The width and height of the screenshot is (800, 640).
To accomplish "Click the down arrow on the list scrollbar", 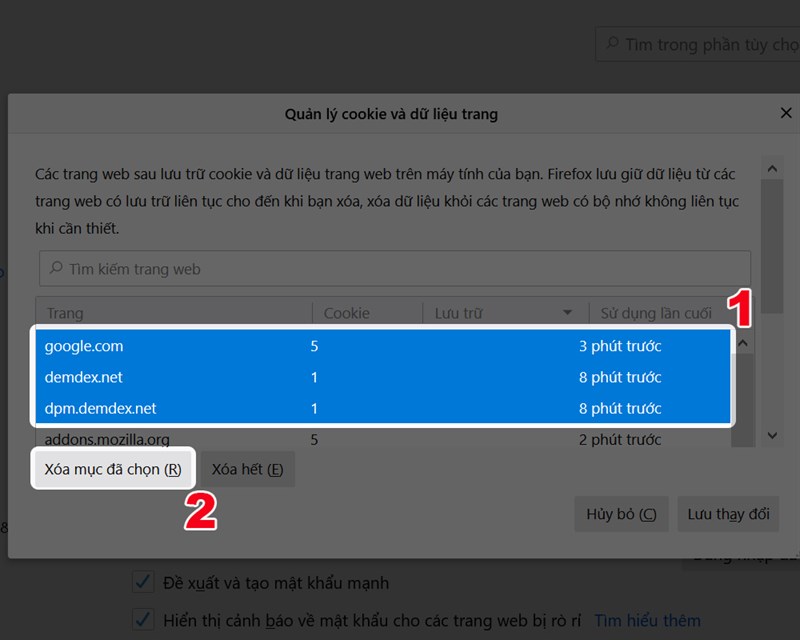I will (772, 437).
